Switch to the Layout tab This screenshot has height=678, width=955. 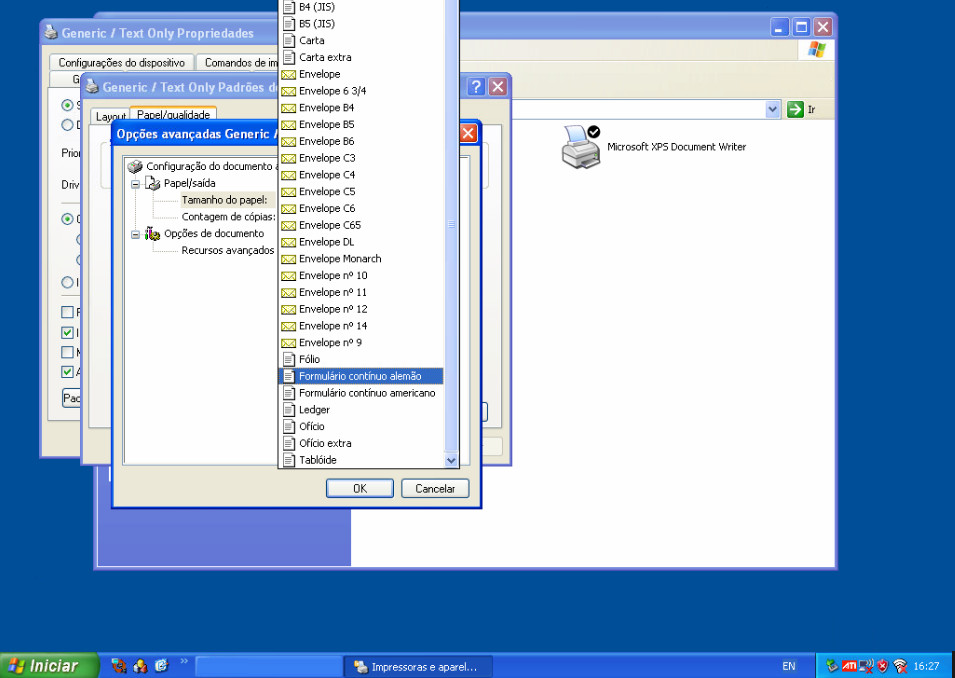pos(110,116)
